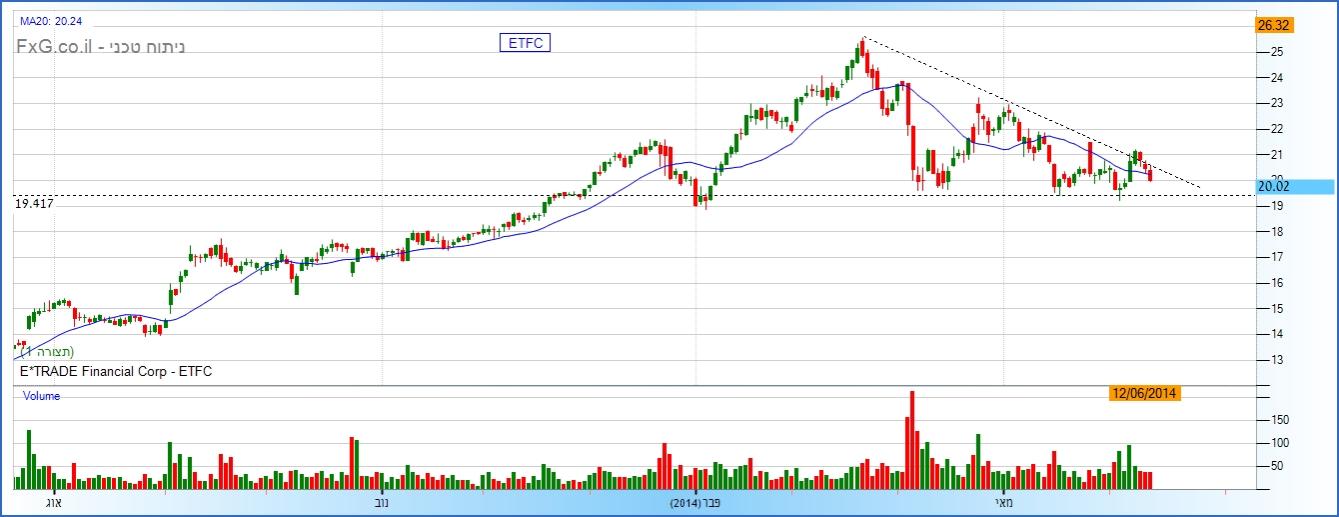This screenshot has width=1339, height=517.
Task: Click the 150 mark on volume axis
Action: click(x=1280, y=420)
